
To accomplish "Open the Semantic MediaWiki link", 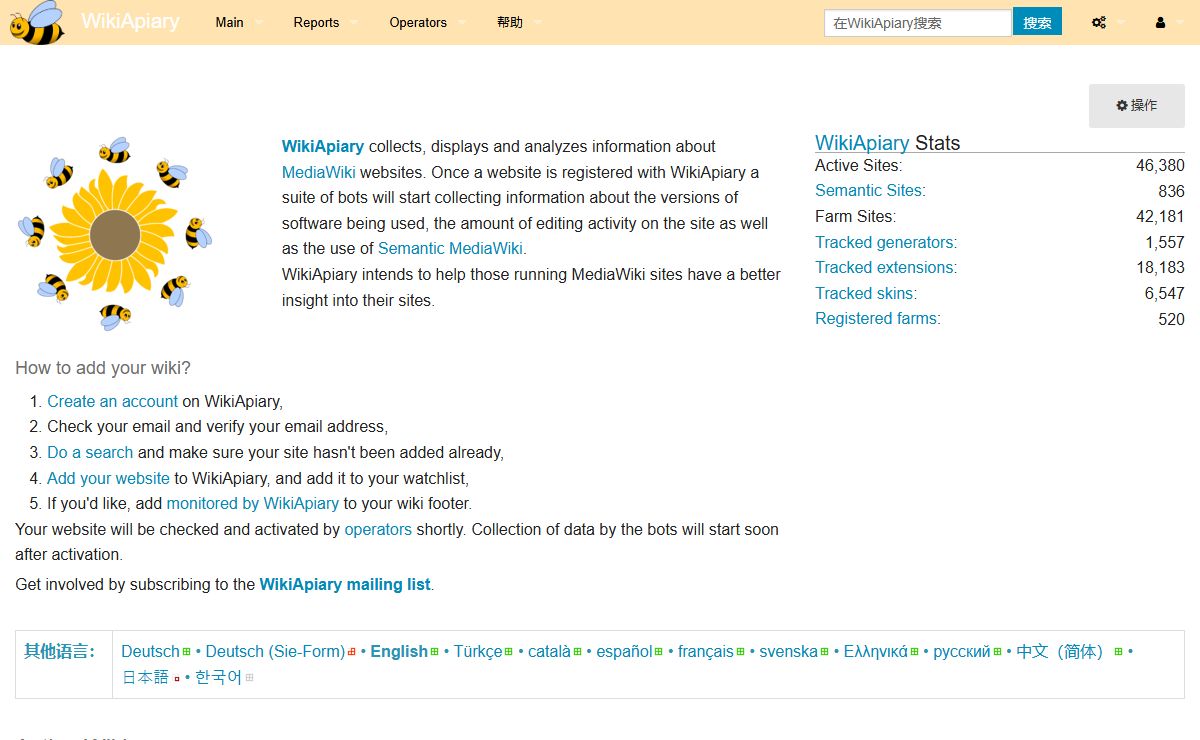I will click(451, 249).
